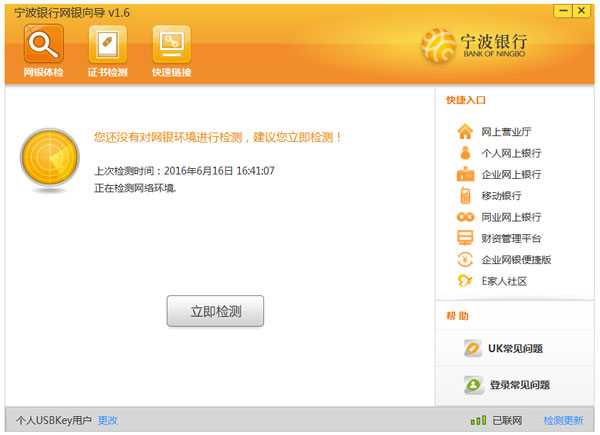Screen dimensions: 600x435
Task: Open the 网上营业厅 link
Action: 506,132
